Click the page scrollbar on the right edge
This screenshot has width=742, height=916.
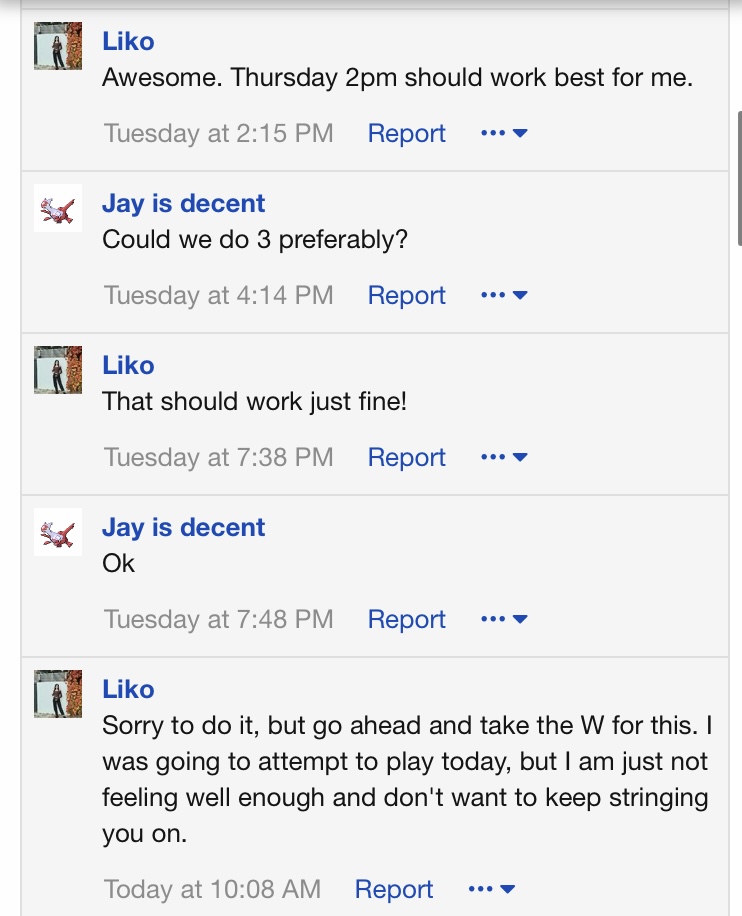739,178
